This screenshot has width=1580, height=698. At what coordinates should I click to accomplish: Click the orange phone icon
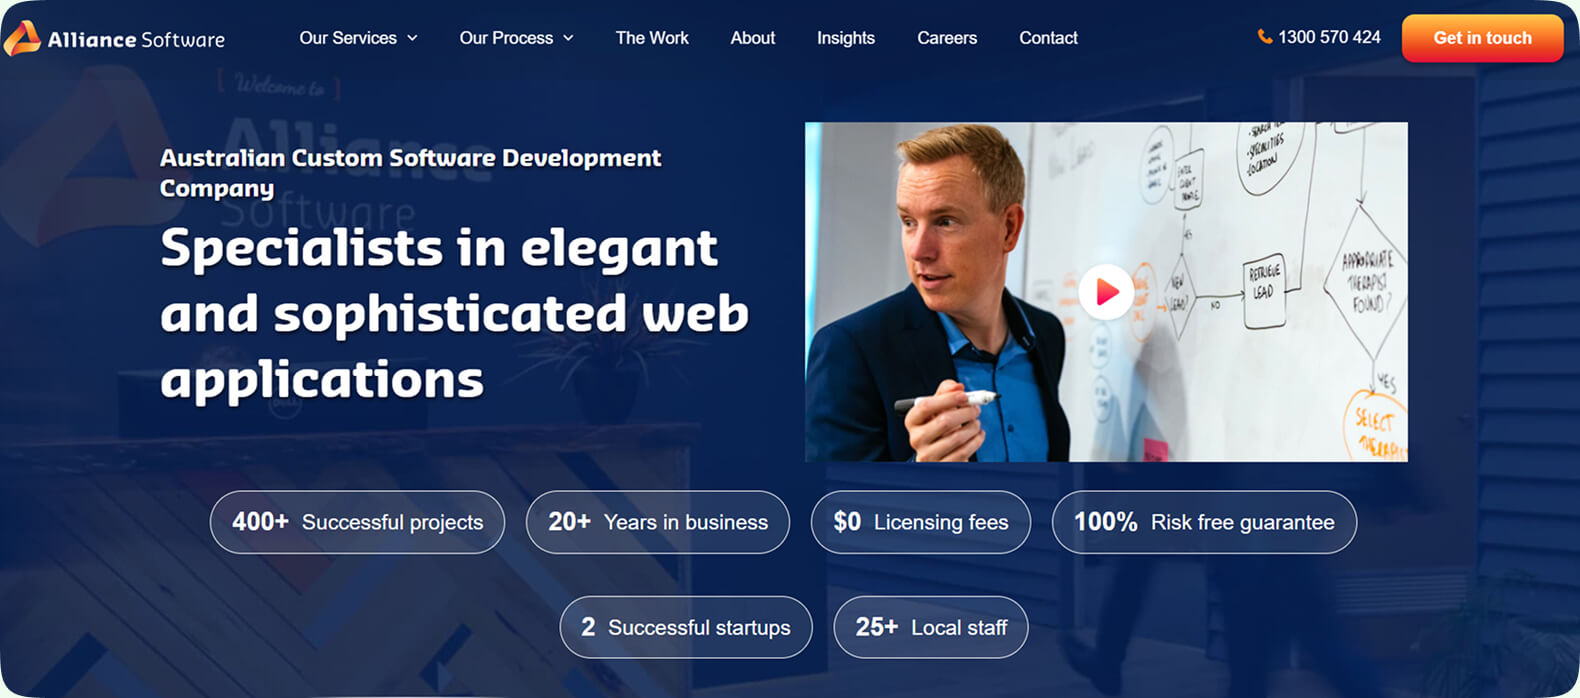pyautogui.click(x=1264, y=37)
